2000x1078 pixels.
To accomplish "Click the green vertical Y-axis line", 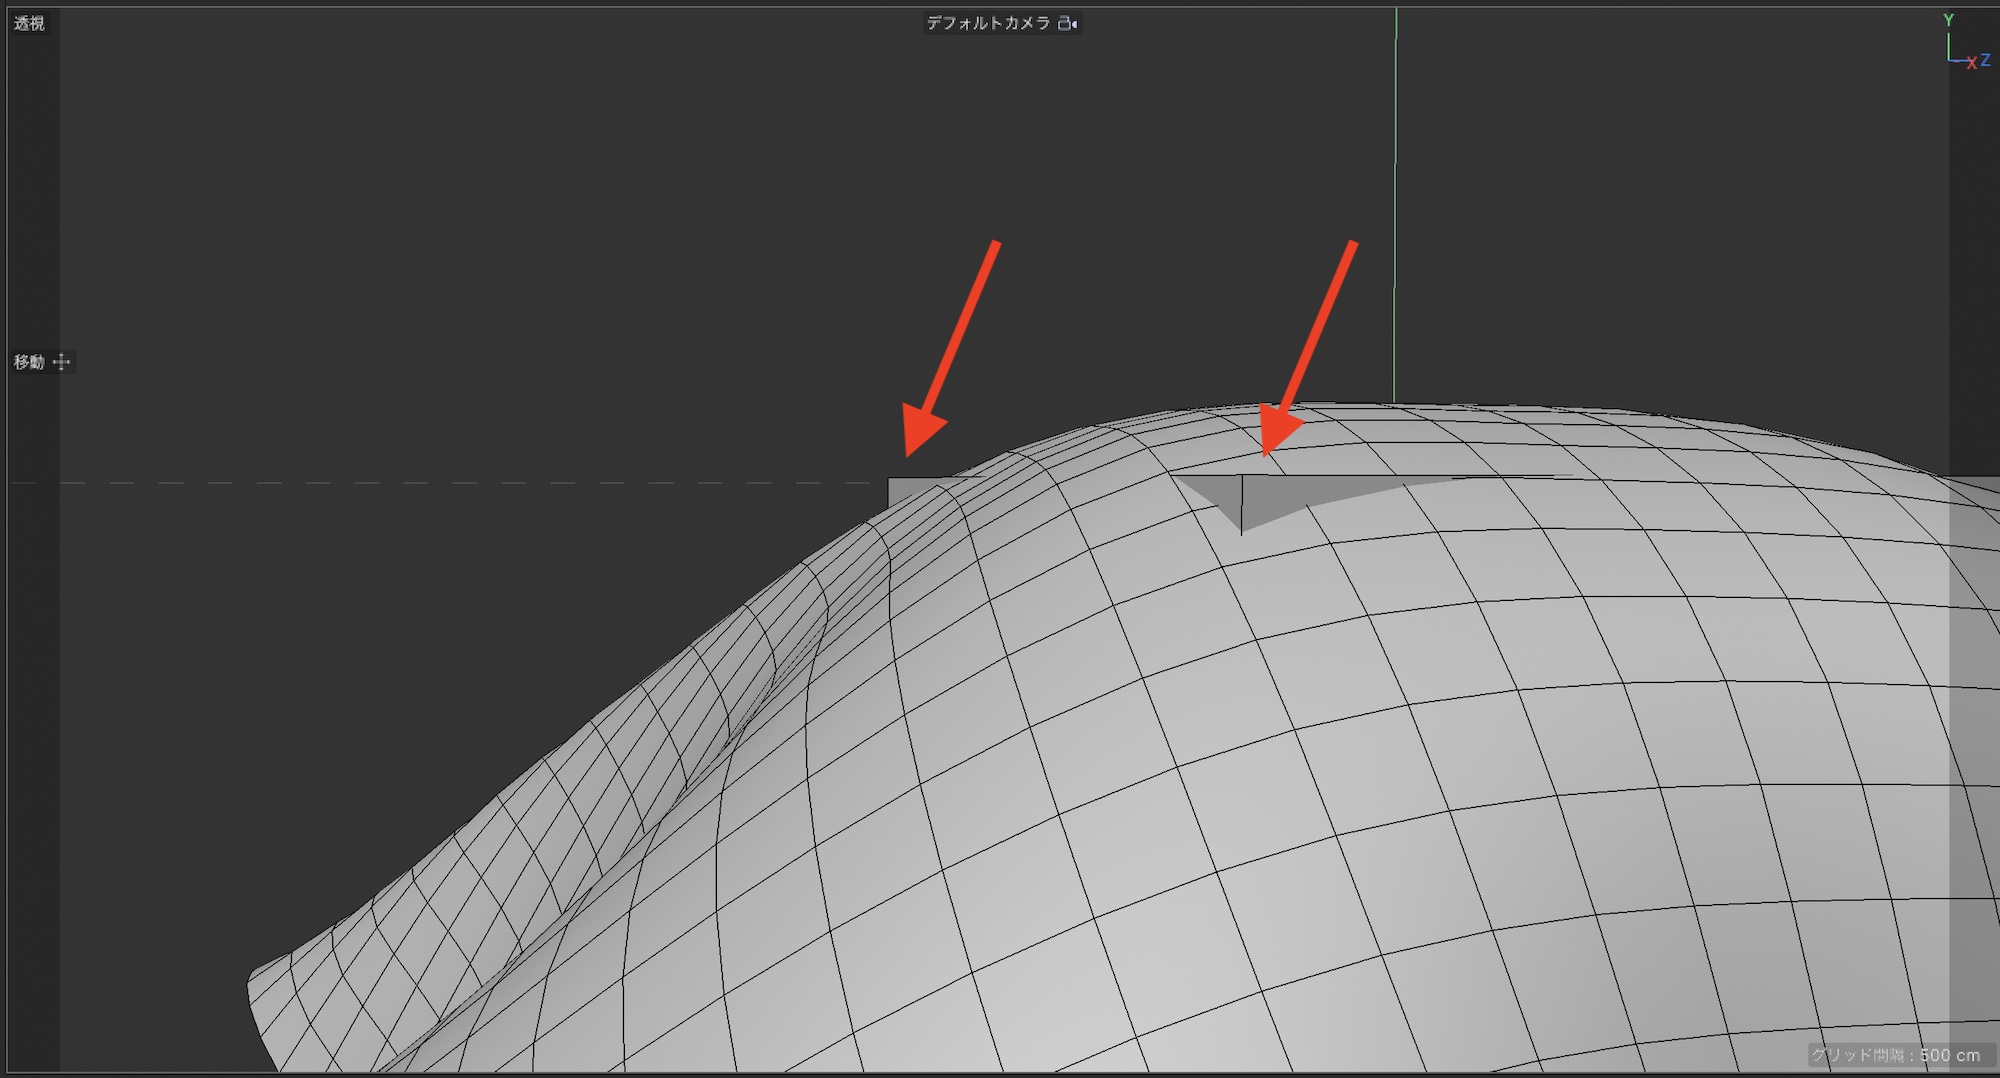I will [1396, 200].
